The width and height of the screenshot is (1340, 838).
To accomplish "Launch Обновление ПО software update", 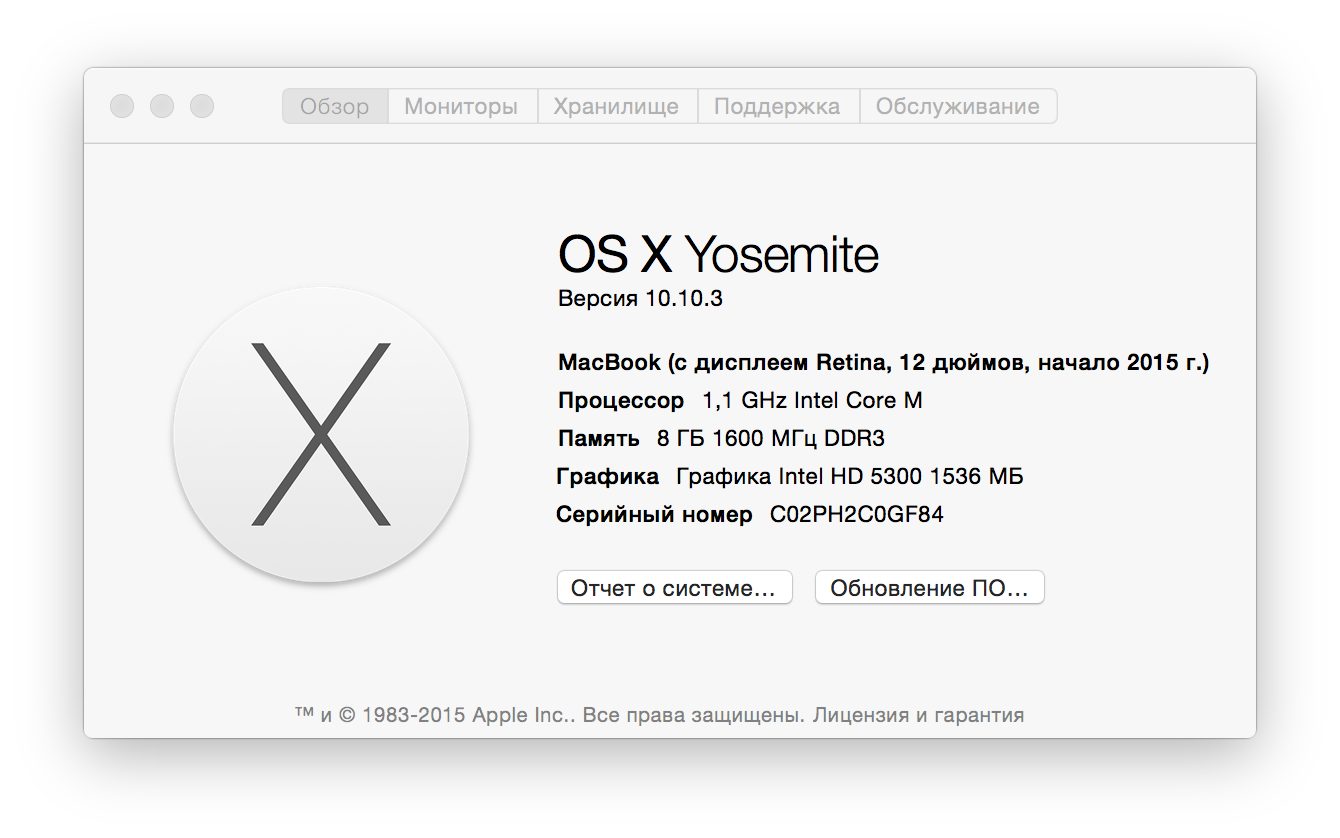I will pyautogui.click(x=929, y=588).
